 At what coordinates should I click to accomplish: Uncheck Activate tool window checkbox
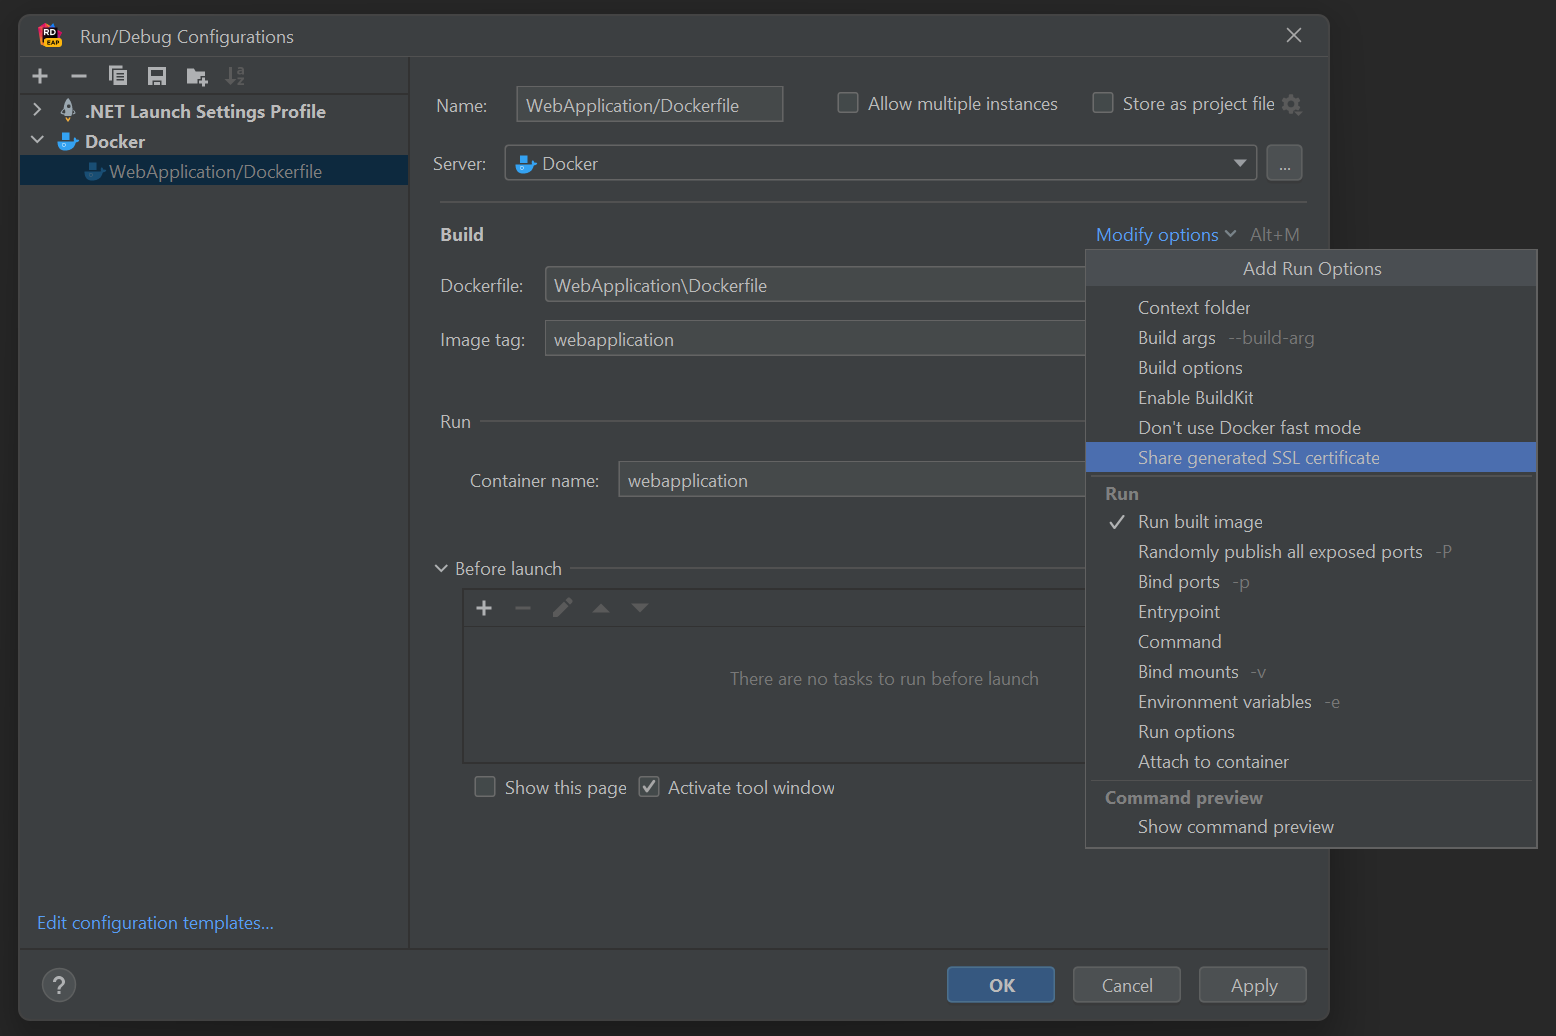coord(650,787)
